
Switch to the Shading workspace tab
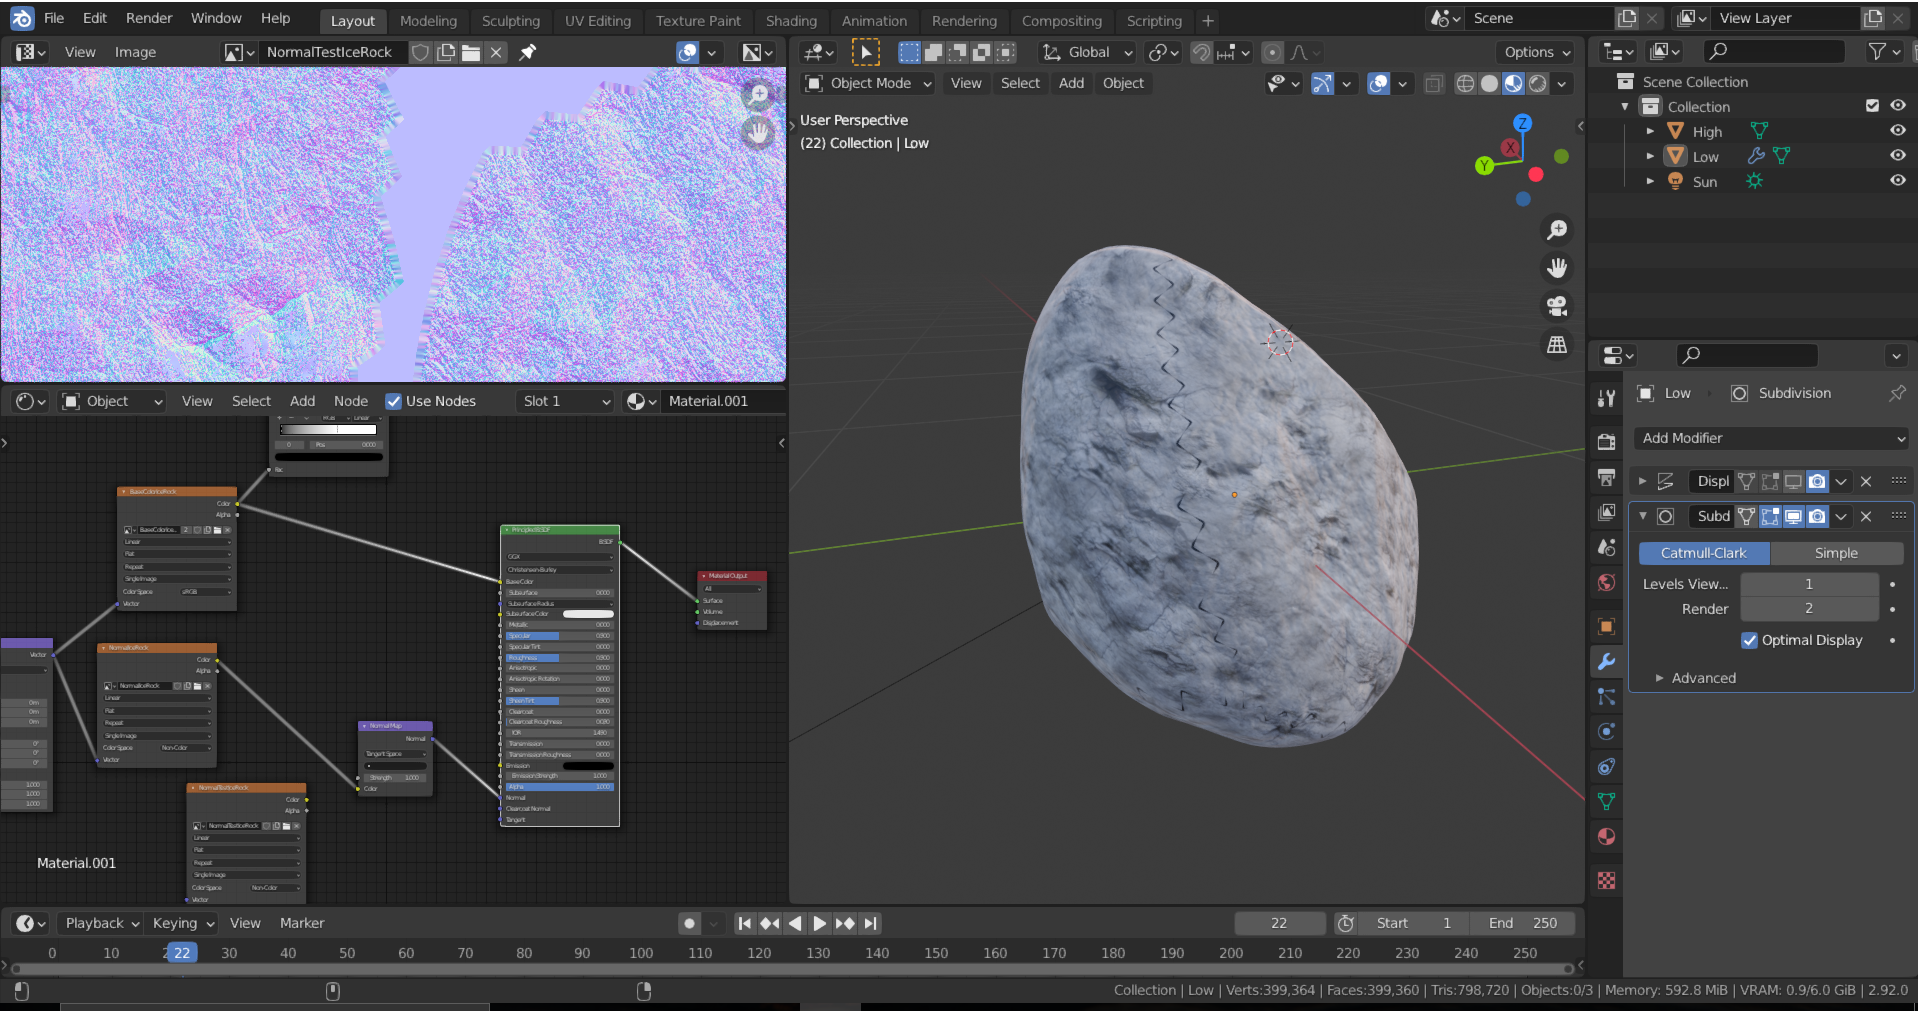tap(791, 20)
